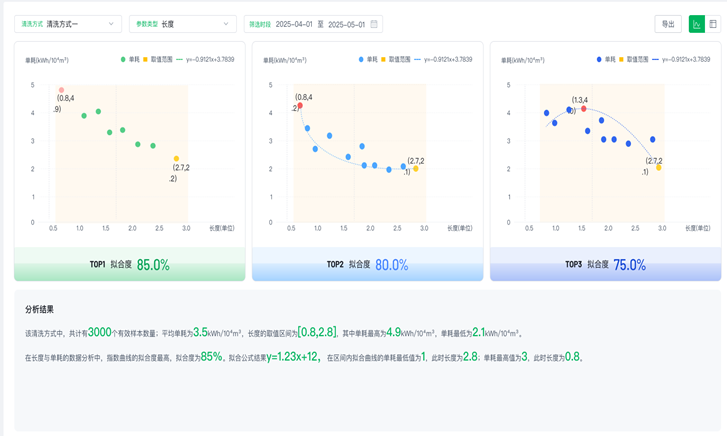Switch to chart view icon
This screenshot has width=727, height=436.
[x=696, y=24]
